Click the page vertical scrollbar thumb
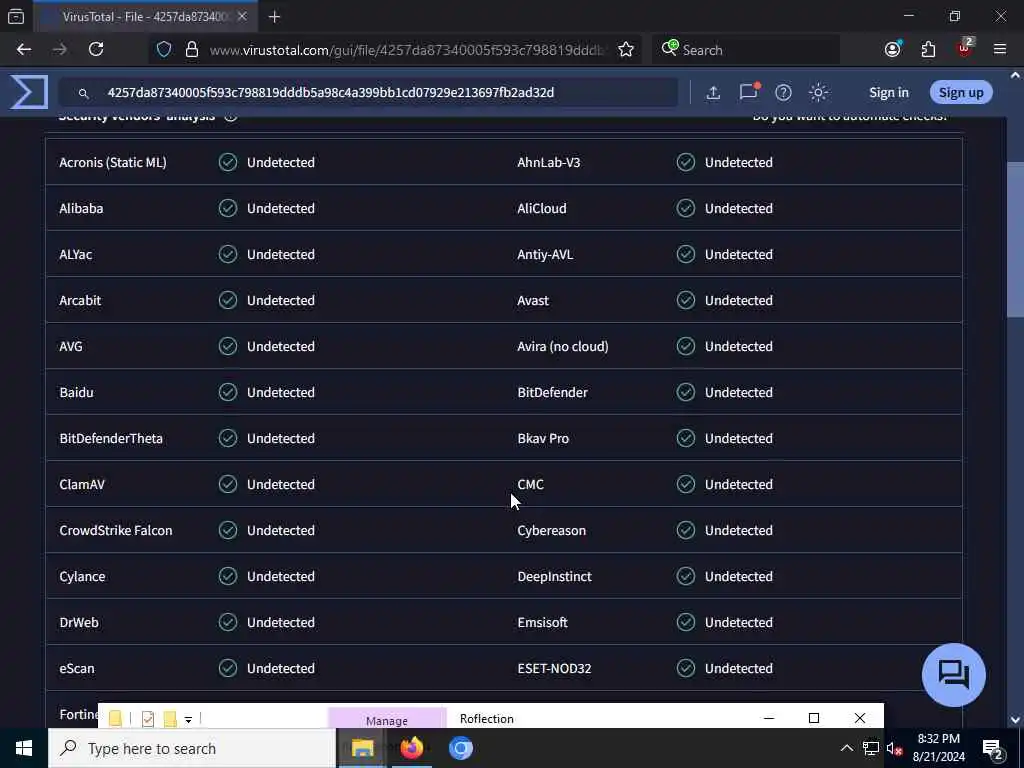This screenshot has width=1024, height=768. (x=1015, y=238)
